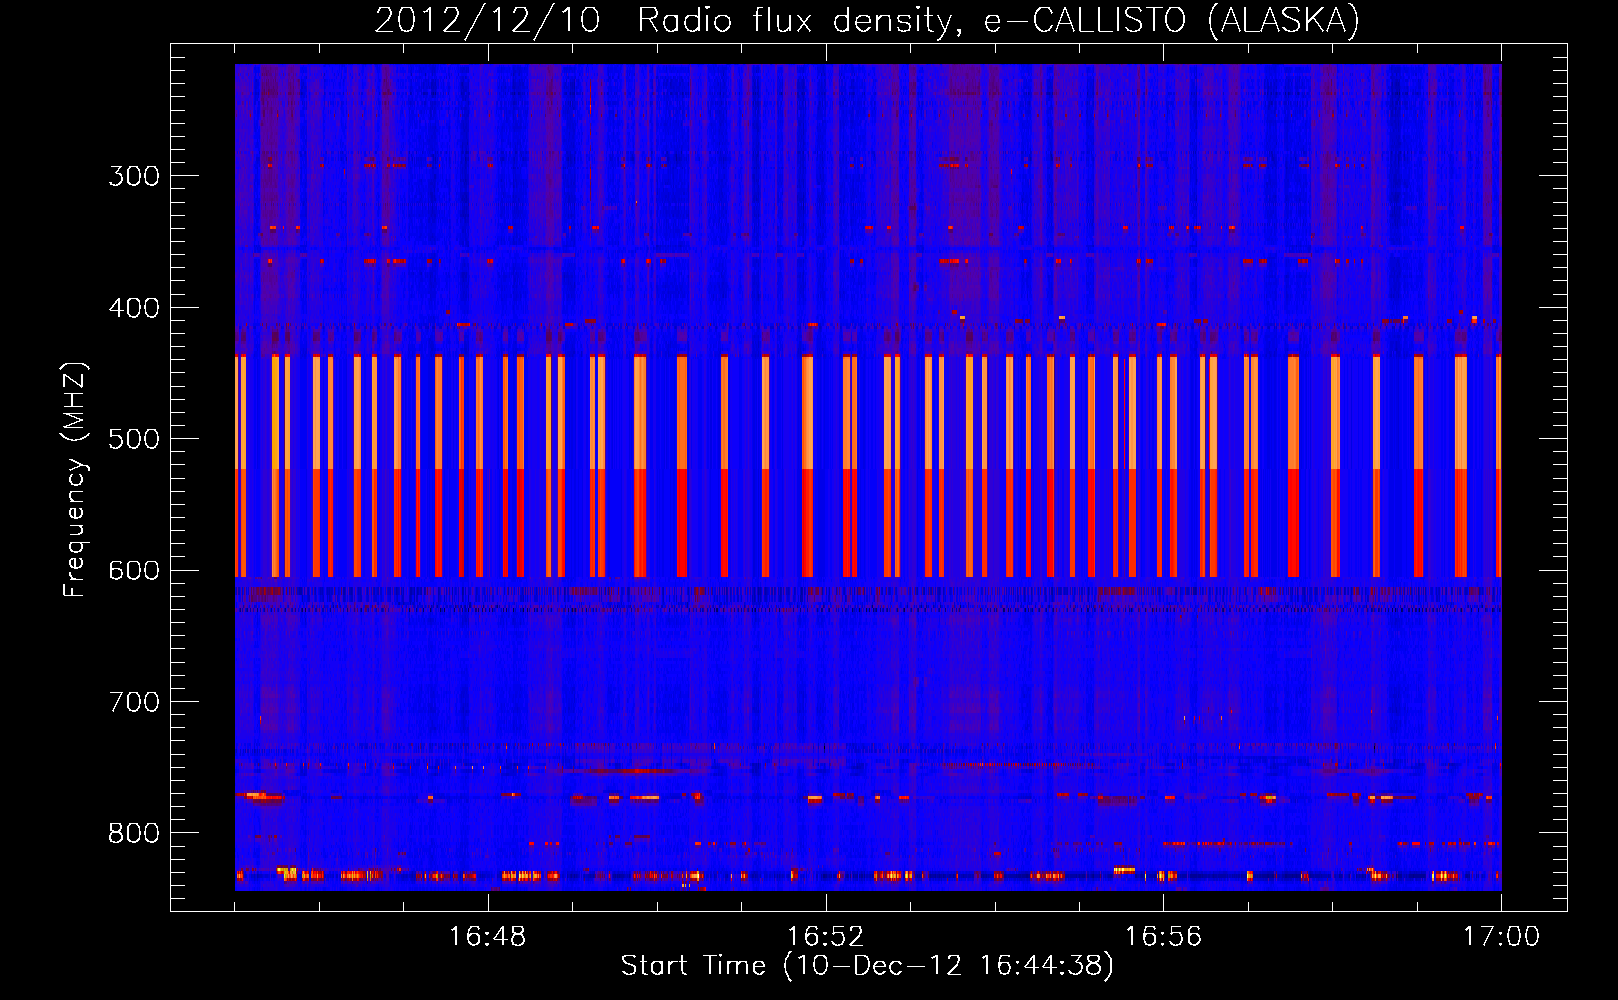Click the 300 frequency tick label
The width and height of the screenshot is (1618, 1000).
point(134,176)
